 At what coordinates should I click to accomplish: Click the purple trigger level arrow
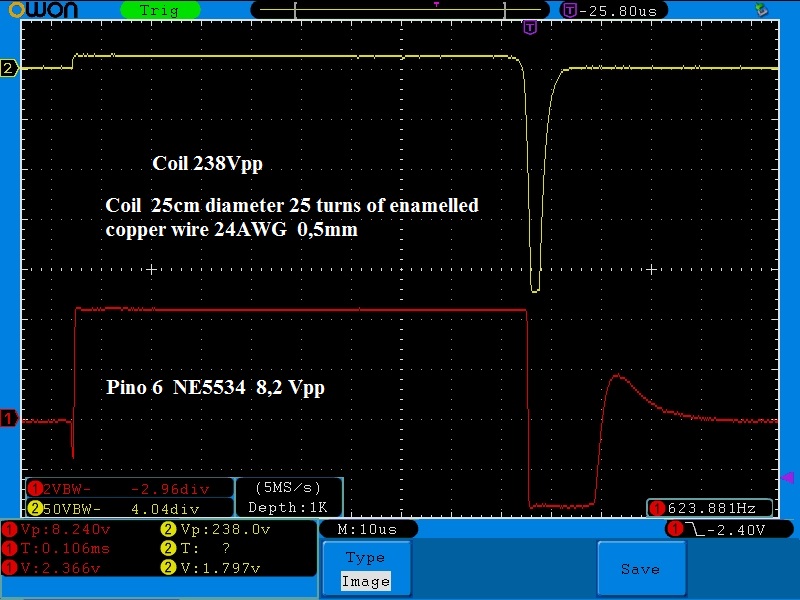(x=787, y=478)
